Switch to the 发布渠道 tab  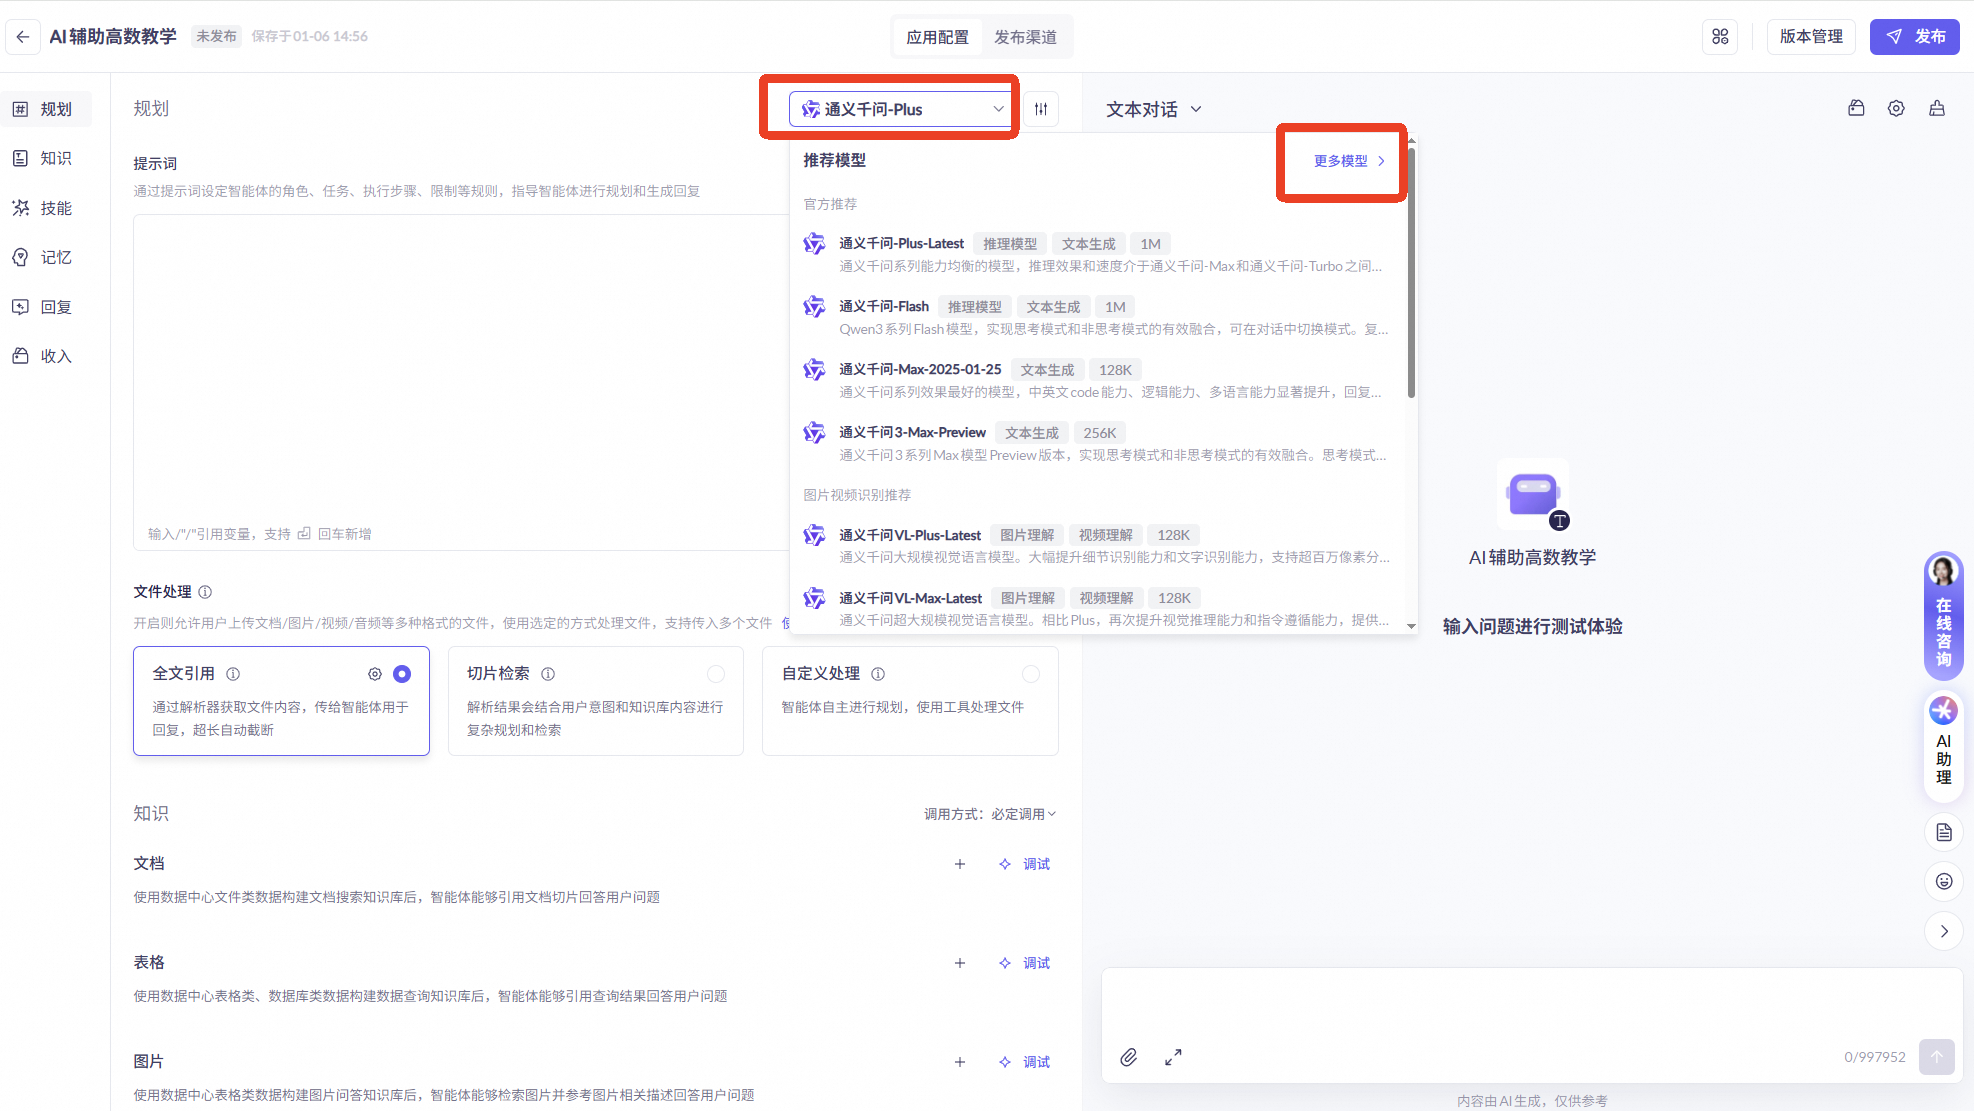tap(1025, 37)
